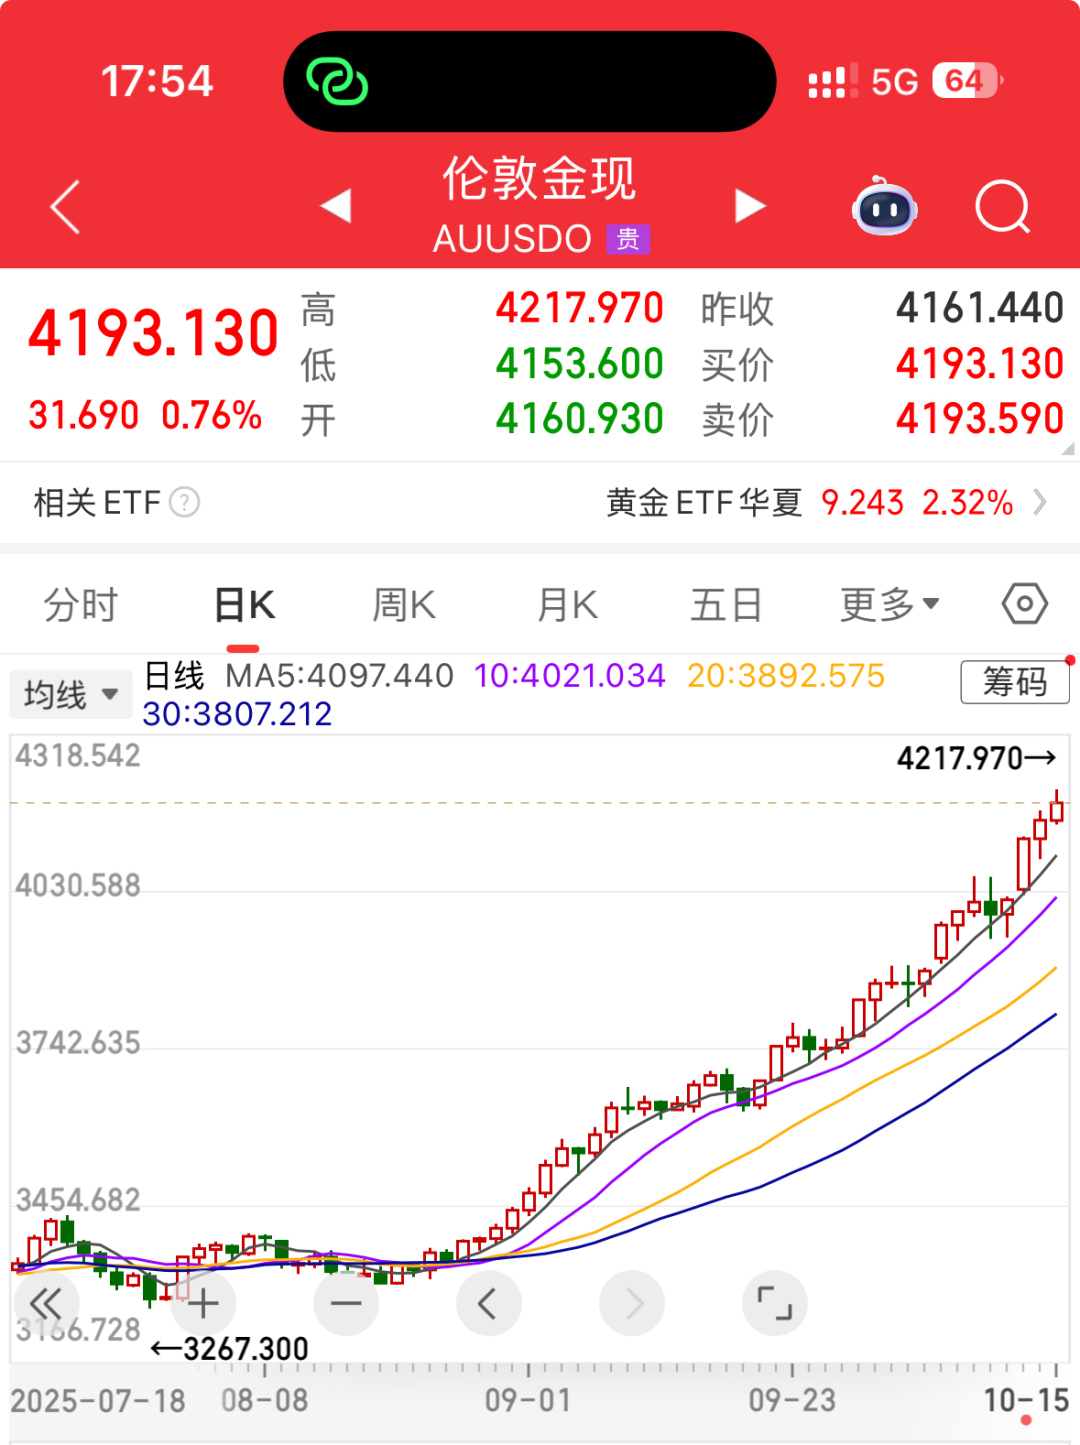This screenshot has height=1445, width=1080.
Task: Select the 月K tab
Action: (567, 604)
